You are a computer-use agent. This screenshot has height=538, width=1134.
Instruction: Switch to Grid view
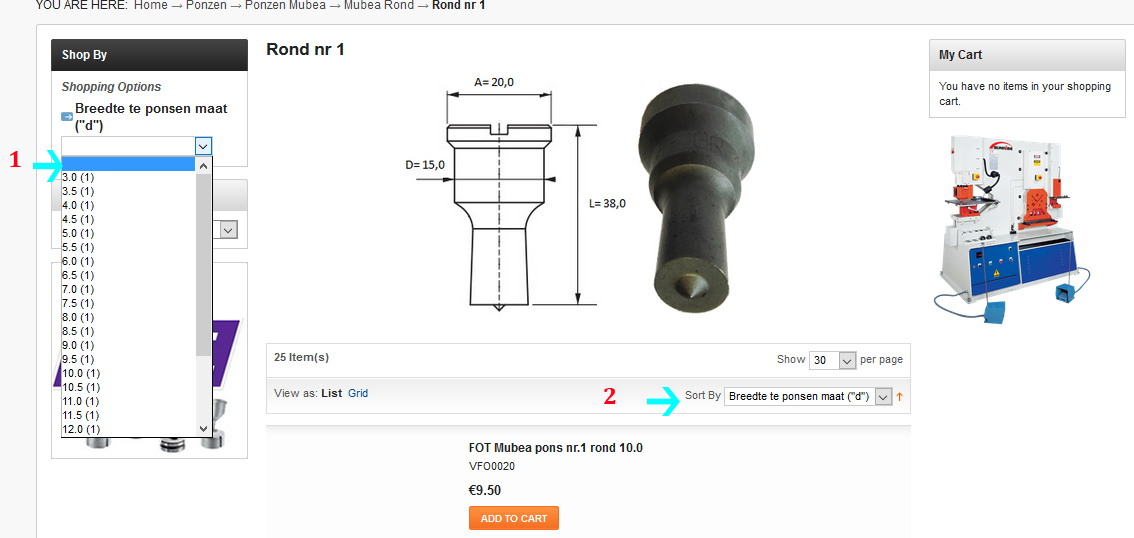coord(358,393)
